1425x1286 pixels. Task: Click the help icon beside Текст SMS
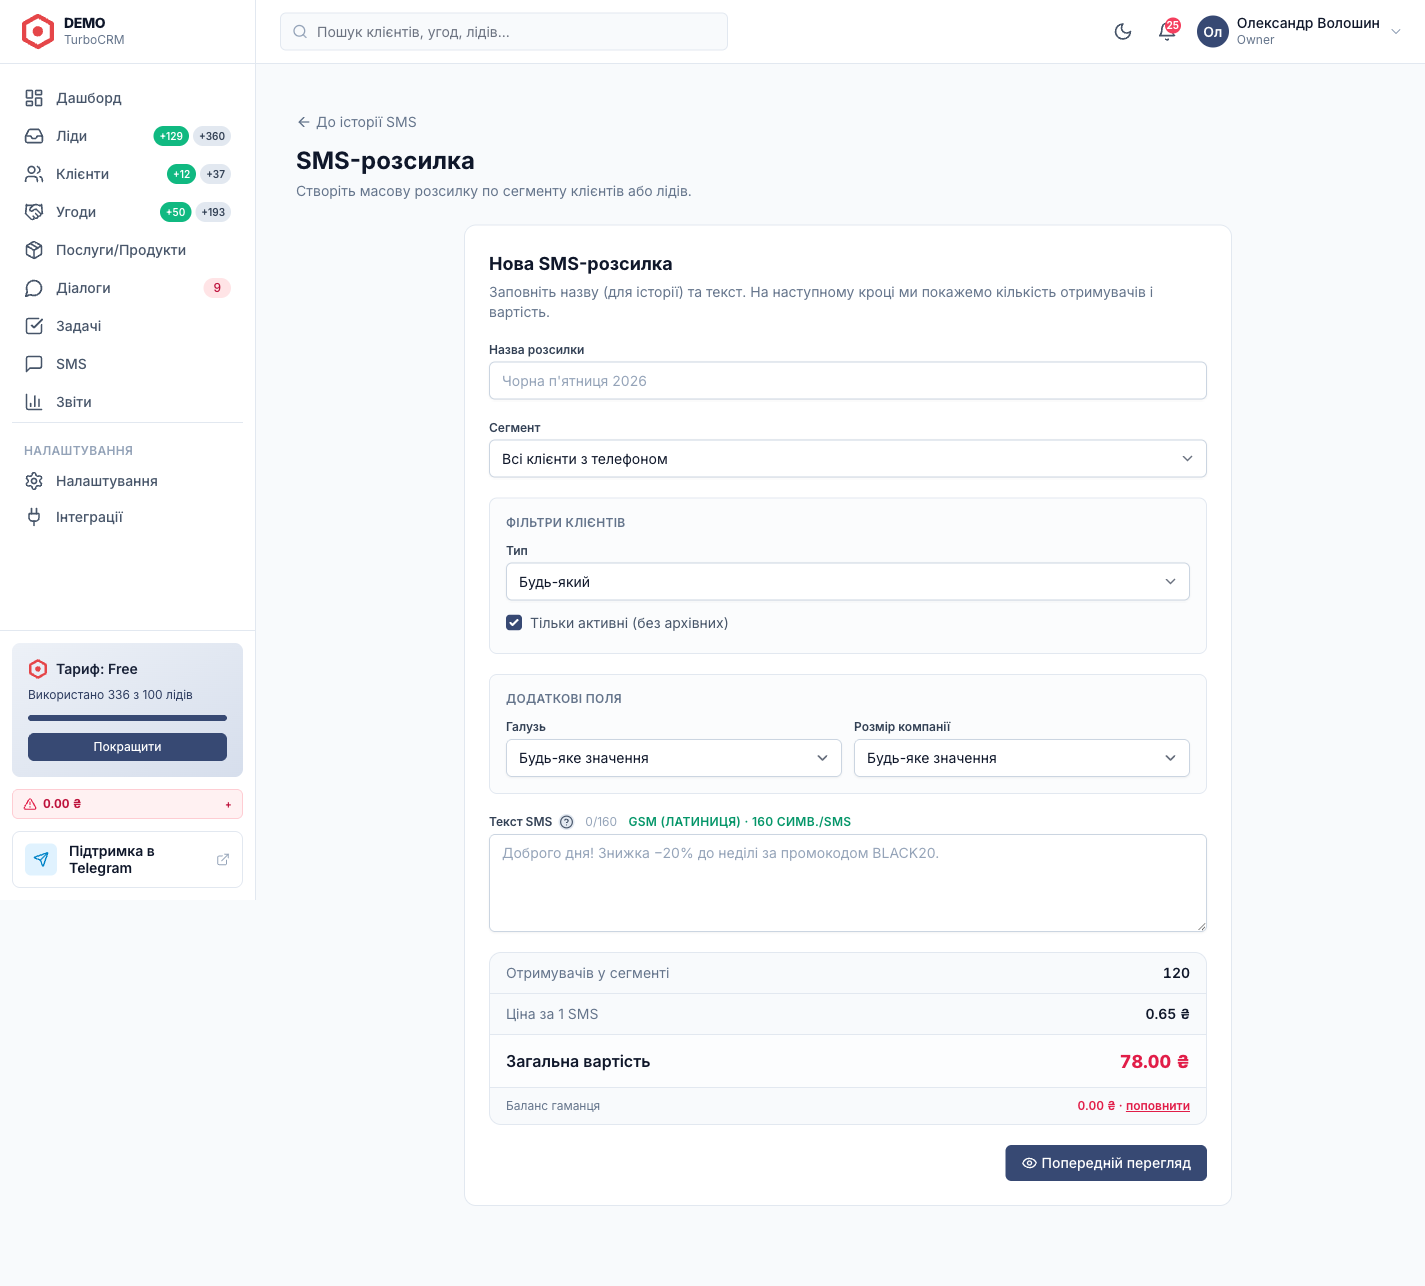tap(566, 822)
